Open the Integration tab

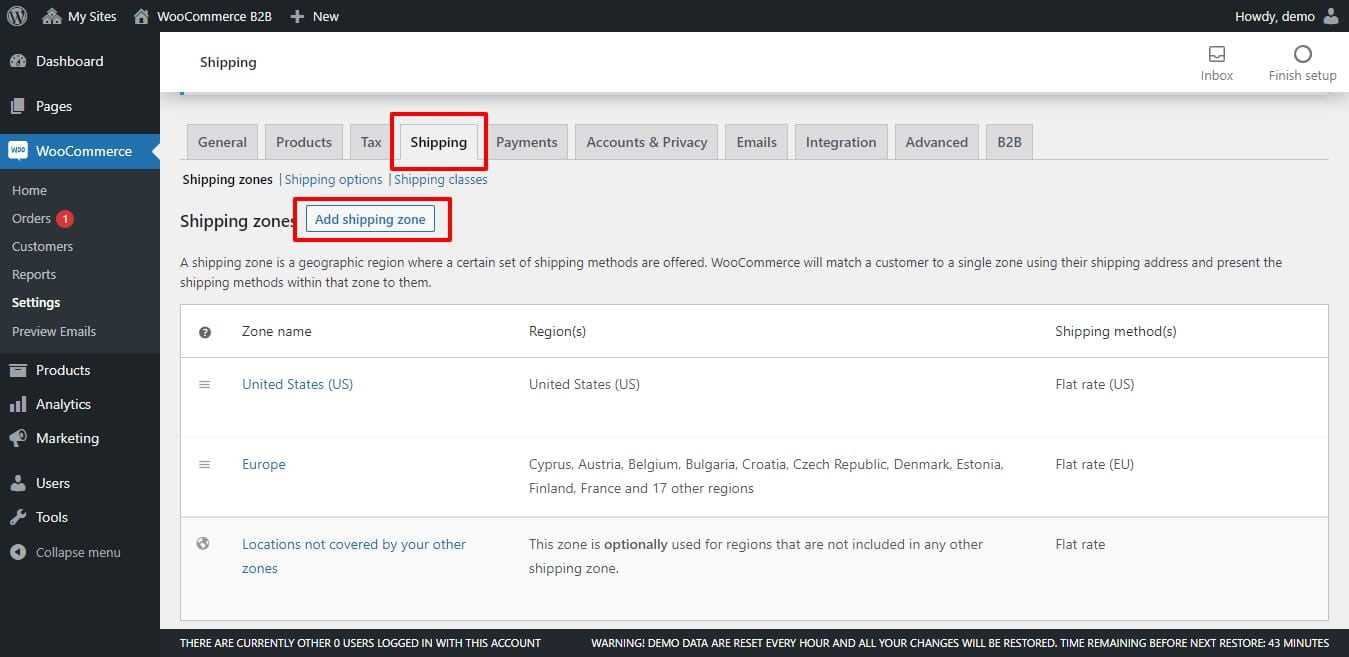841,142
